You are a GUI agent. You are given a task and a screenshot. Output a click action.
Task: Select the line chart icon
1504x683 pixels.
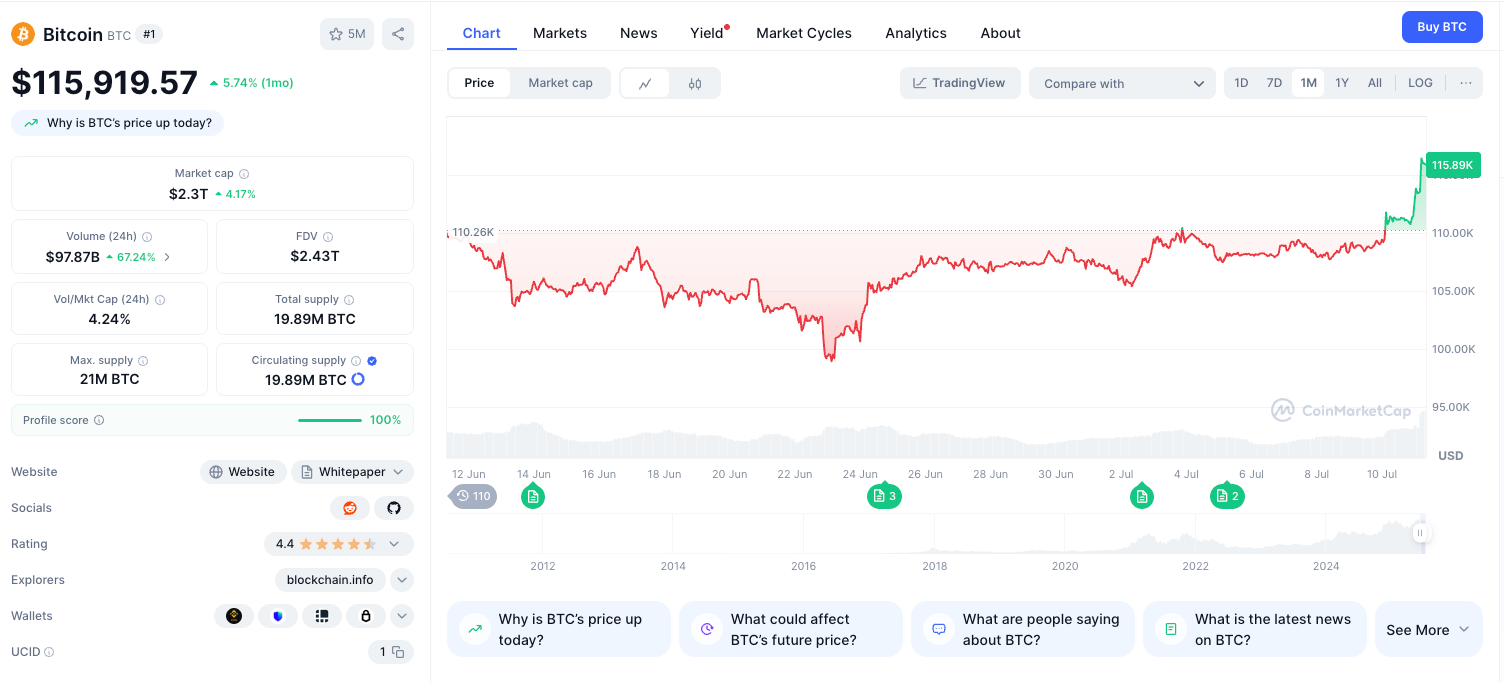[x=645, y=83]
